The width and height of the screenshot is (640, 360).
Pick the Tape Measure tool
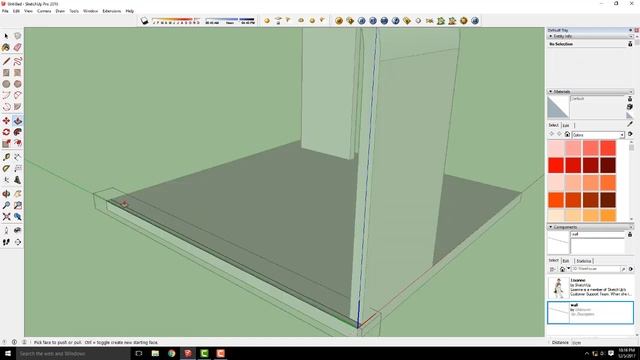[x=6, y=157]
